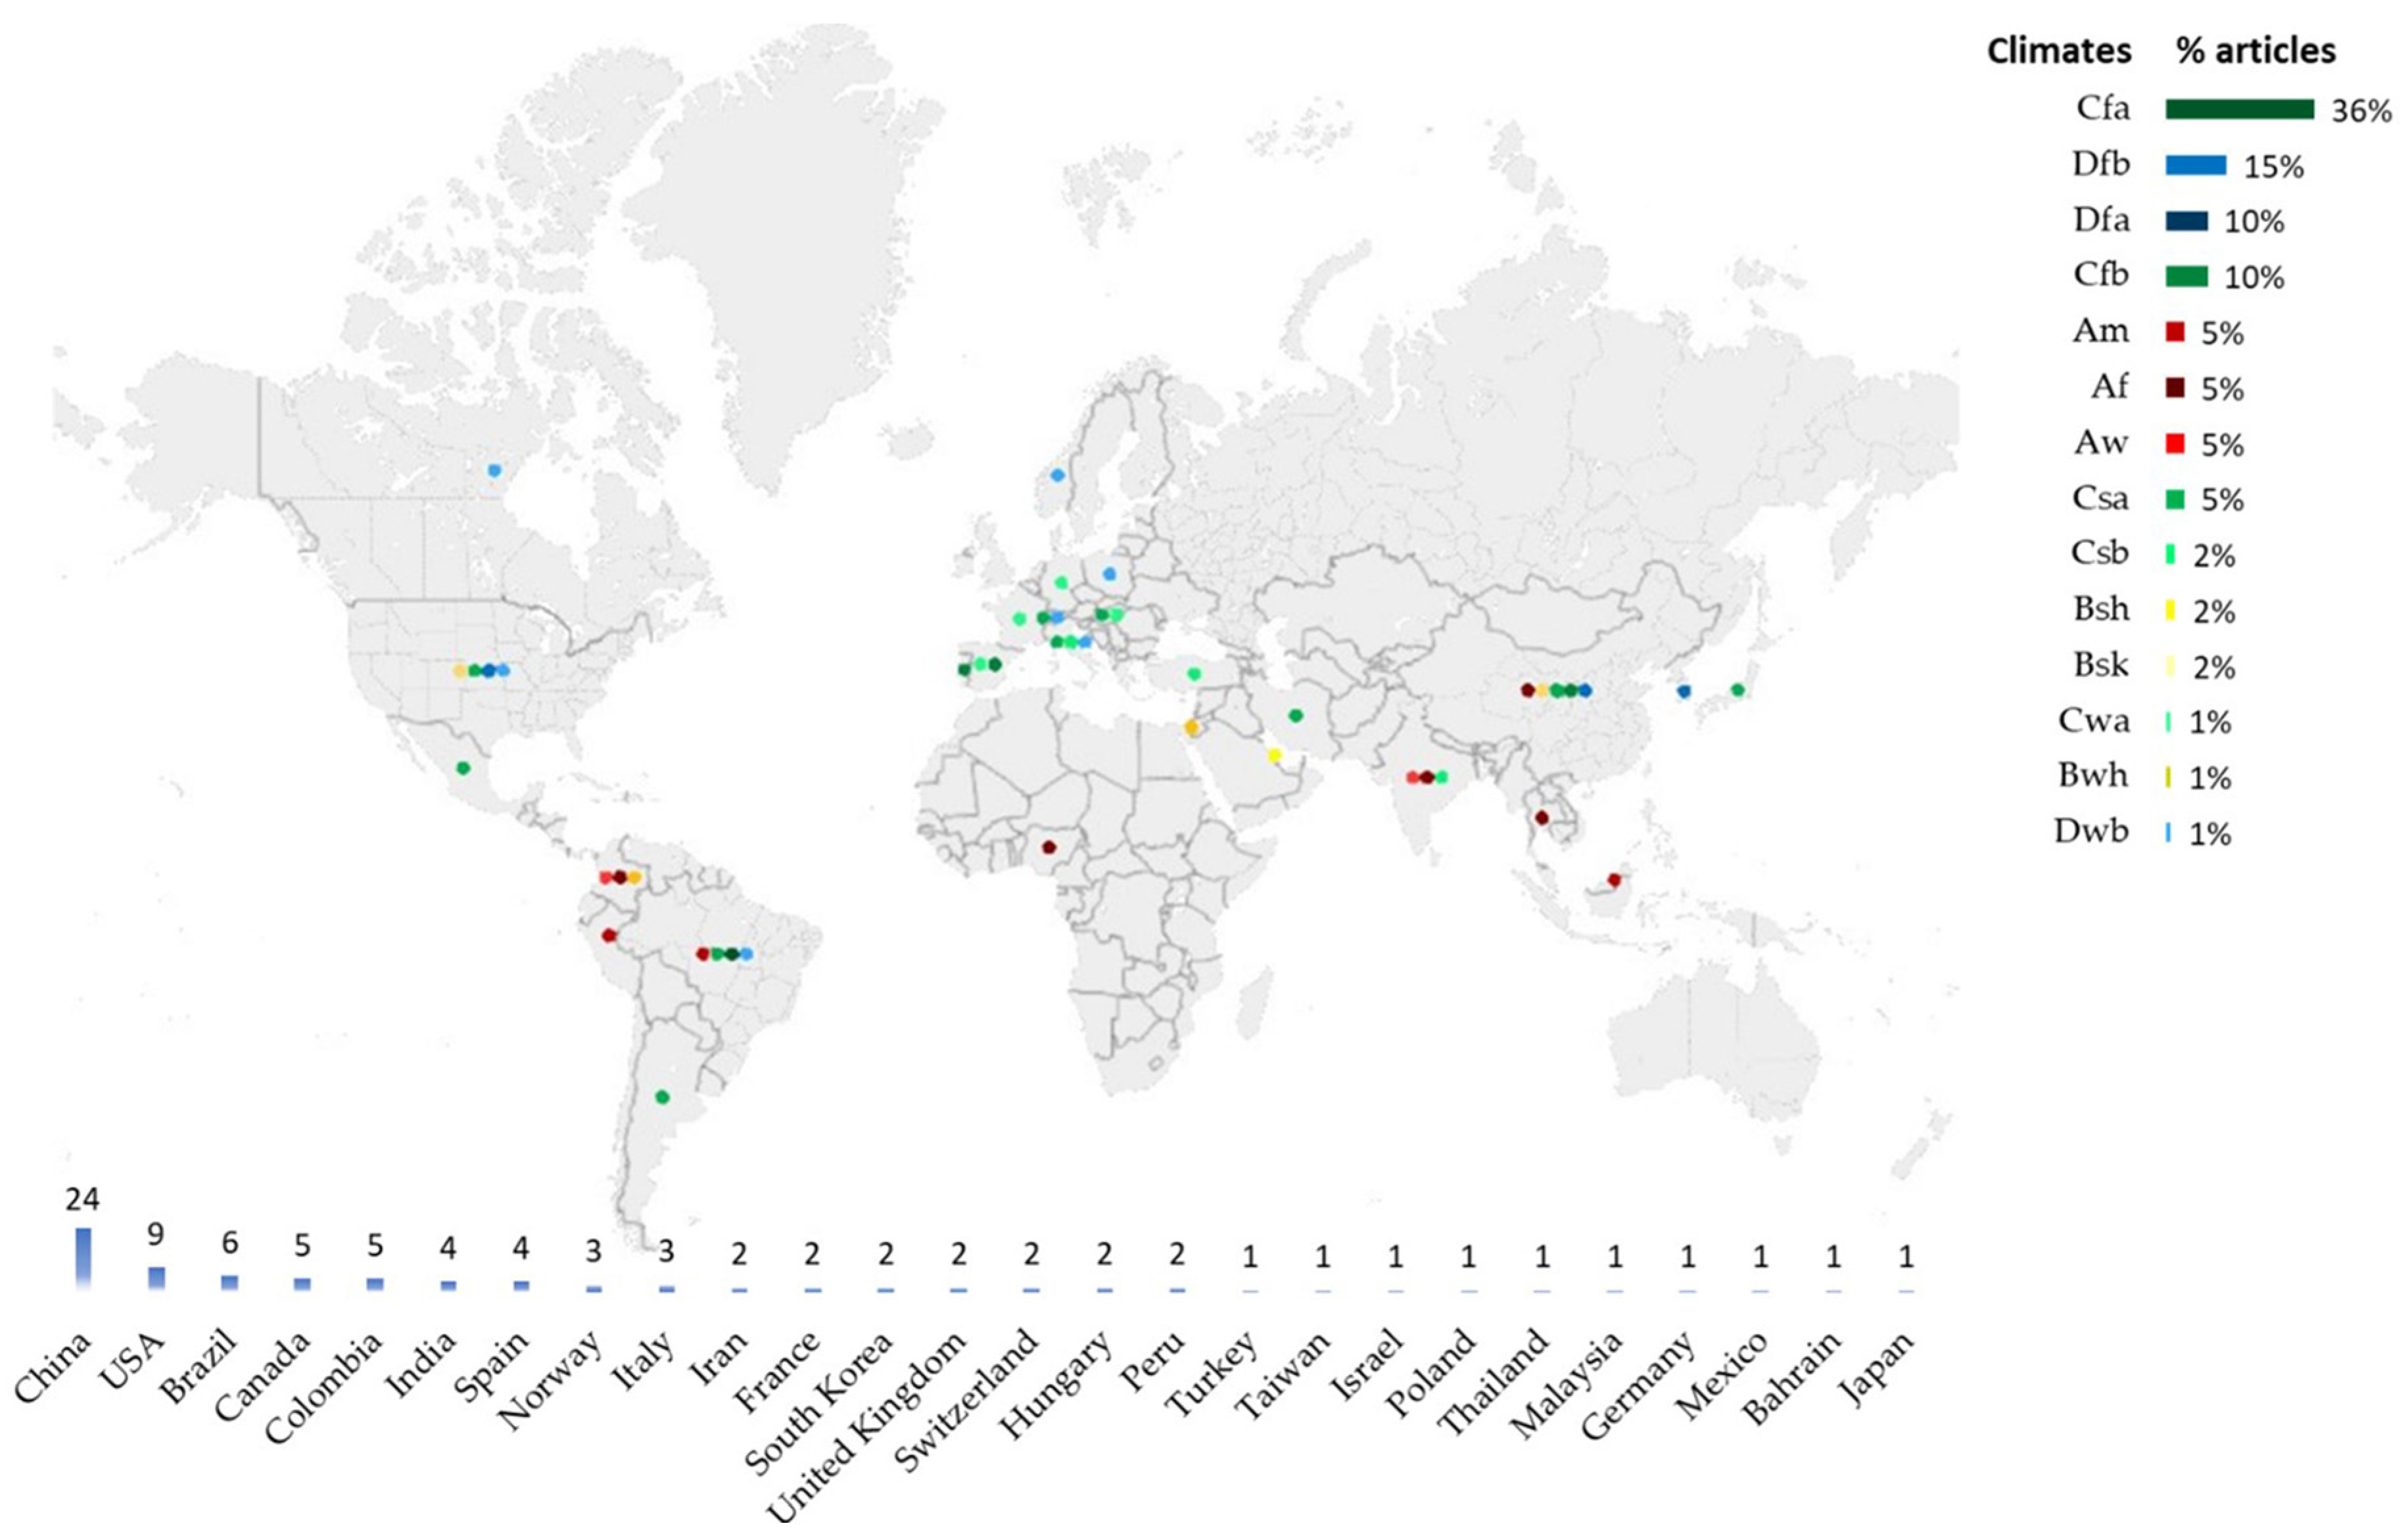Click the green dot in Mexico
Viewport: 2408px width, 1534px height.
point(463,768)
